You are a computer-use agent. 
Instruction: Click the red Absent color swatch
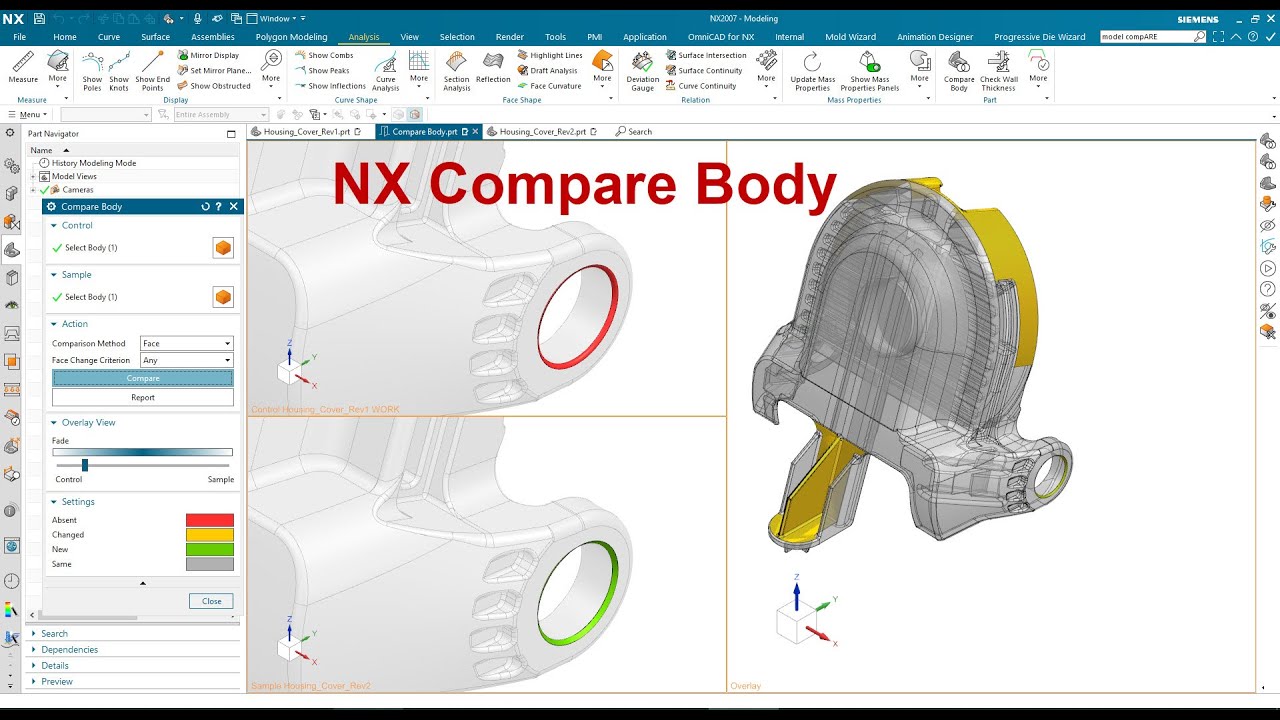coord(210,520)
